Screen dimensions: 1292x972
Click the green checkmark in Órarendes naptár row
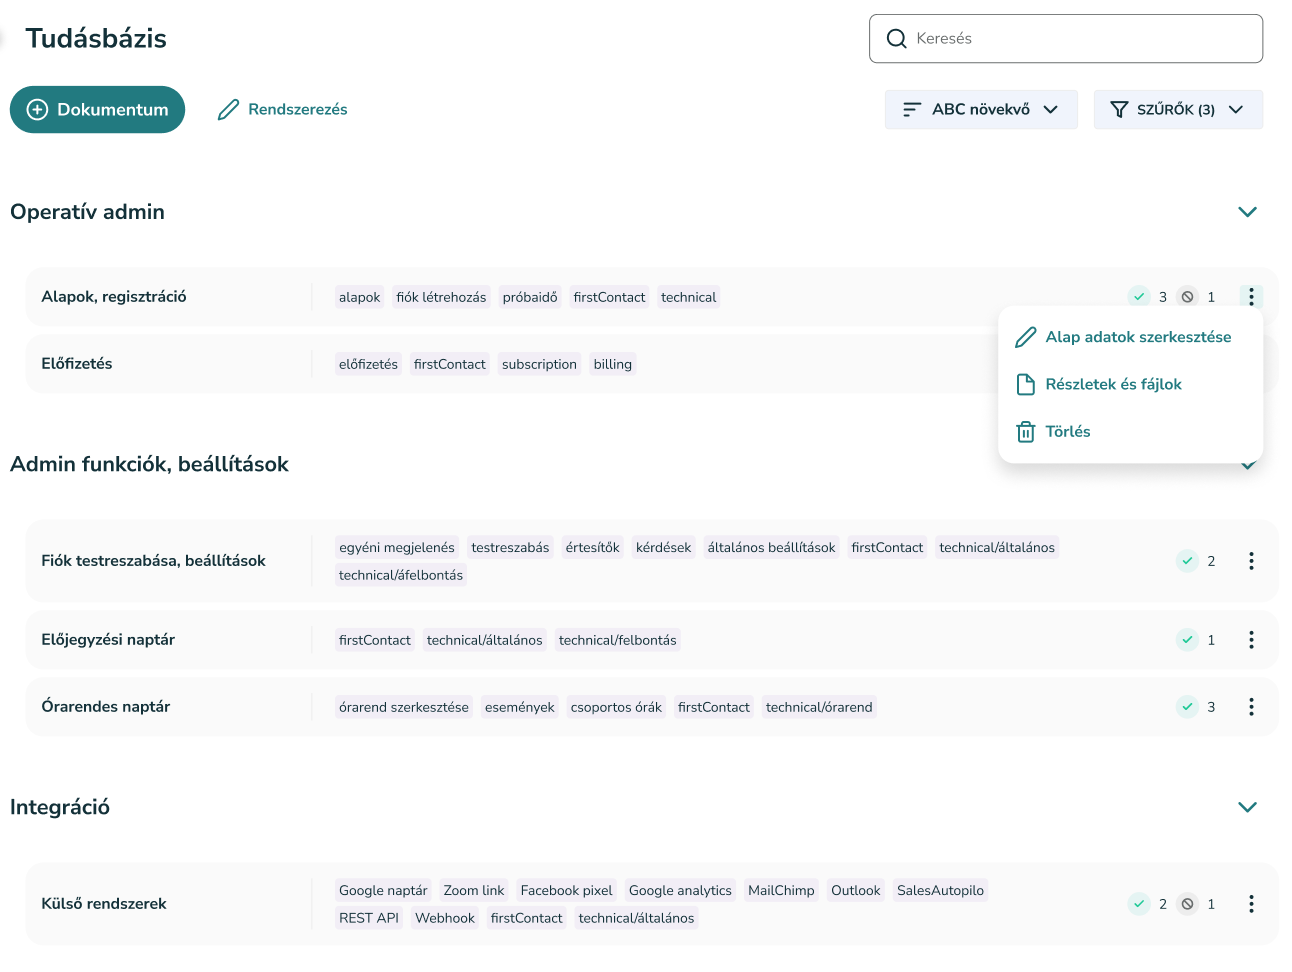[1187, 707]
